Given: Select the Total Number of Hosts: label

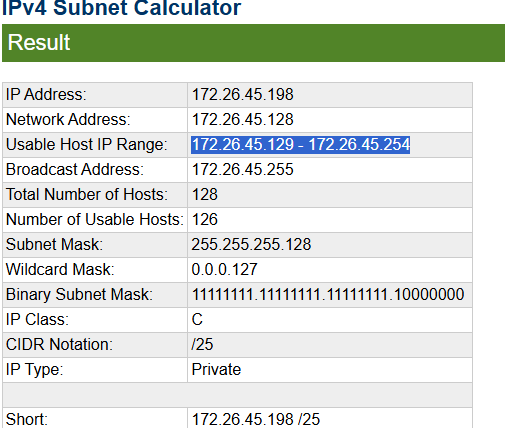Looking at the screenshot, I should (87, 194).
